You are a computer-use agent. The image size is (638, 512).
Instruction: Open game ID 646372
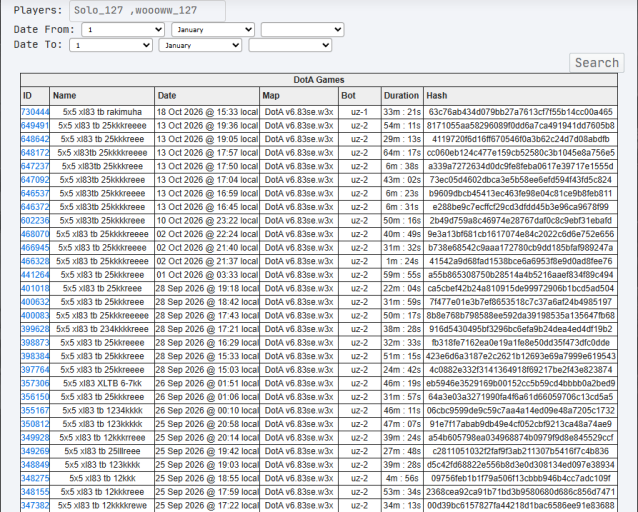tap(35, 207)
